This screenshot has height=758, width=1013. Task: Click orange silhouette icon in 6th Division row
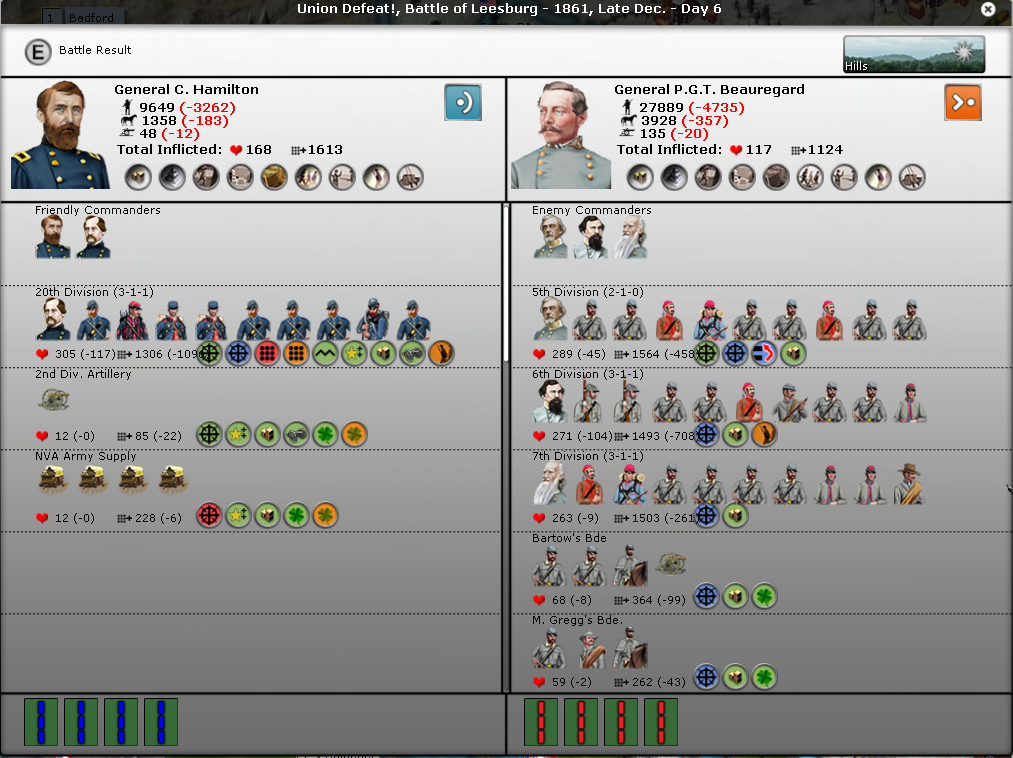(x=764, y=435)
